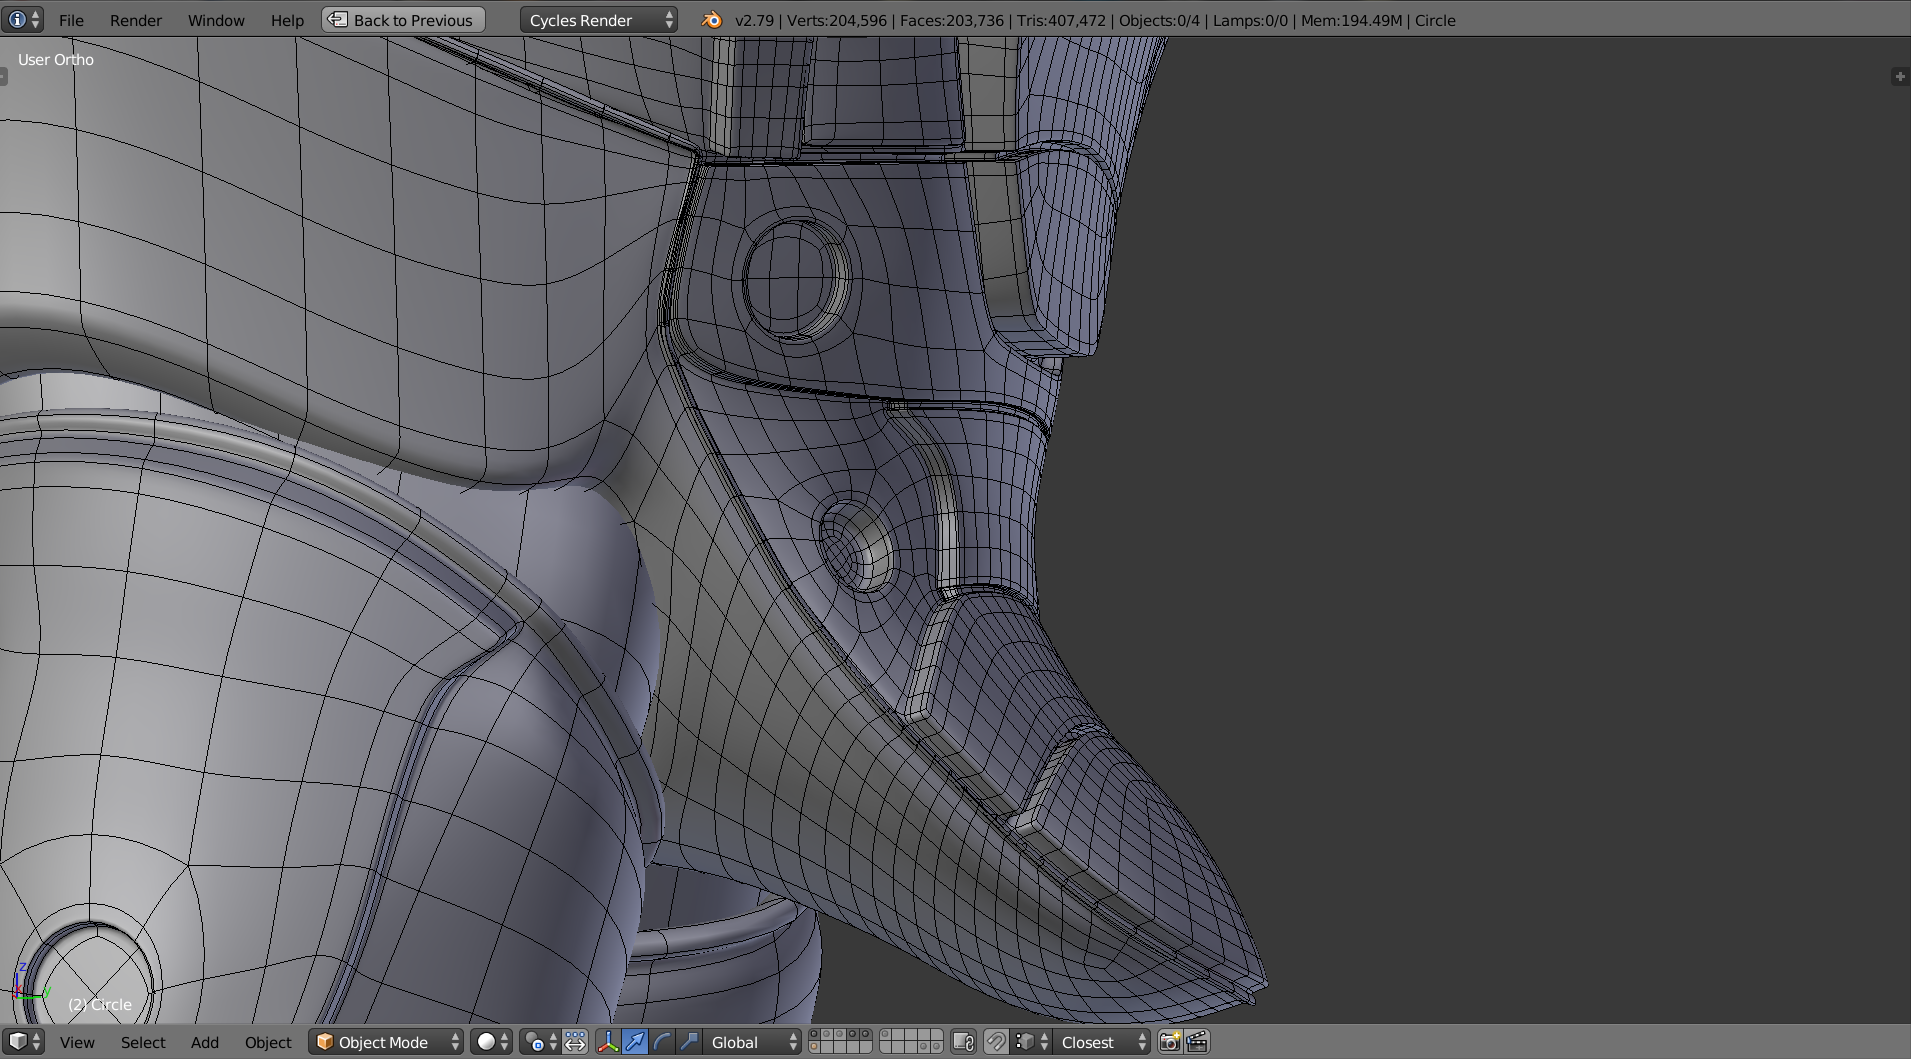This screenshot has width=1911, height=1059.
Task: Open the File menu
Action: coord(71,20)
